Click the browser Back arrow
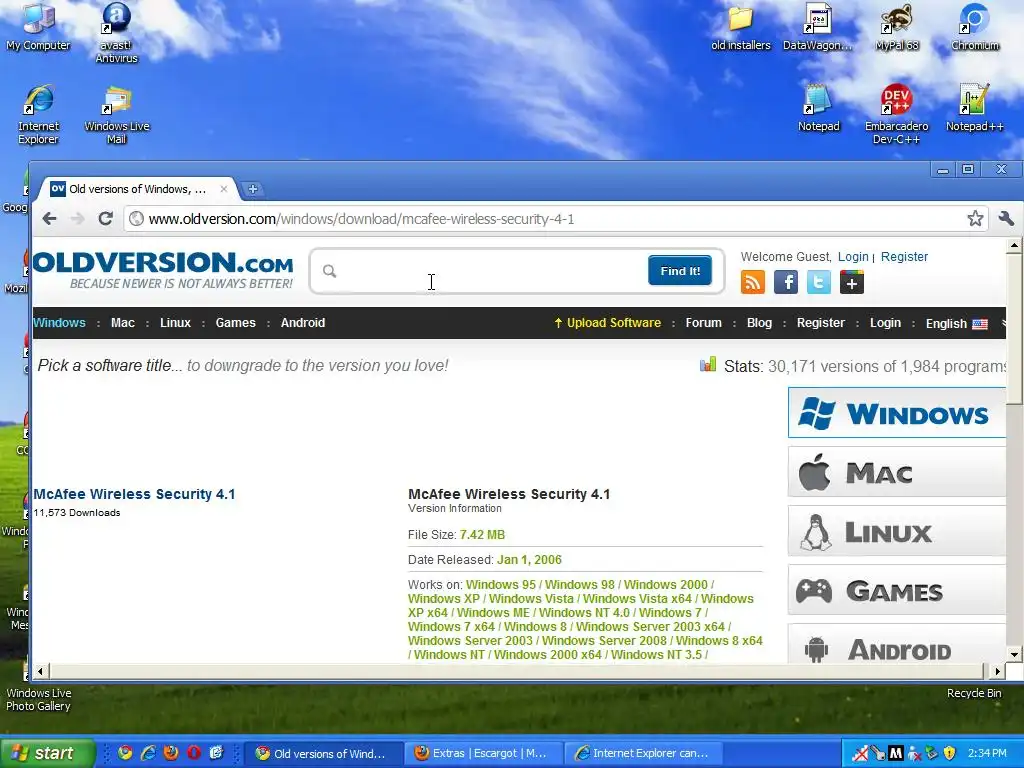Screen dimensions: 1024x768 click(50, 219)
